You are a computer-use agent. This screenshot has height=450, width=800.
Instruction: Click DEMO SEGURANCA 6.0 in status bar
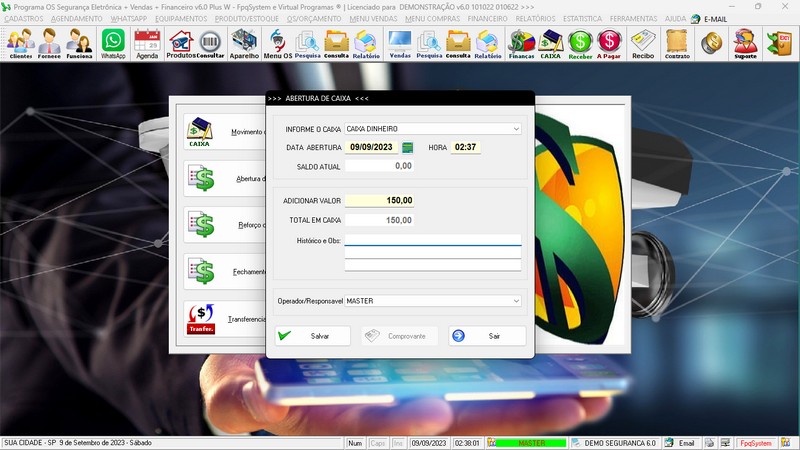click(x=615, y=443)
